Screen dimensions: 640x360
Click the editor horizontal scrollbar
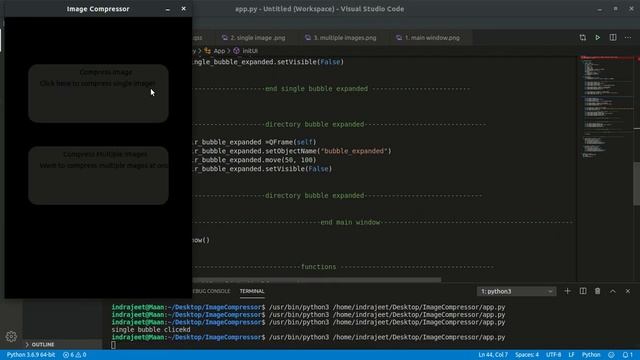coord(317,280)
